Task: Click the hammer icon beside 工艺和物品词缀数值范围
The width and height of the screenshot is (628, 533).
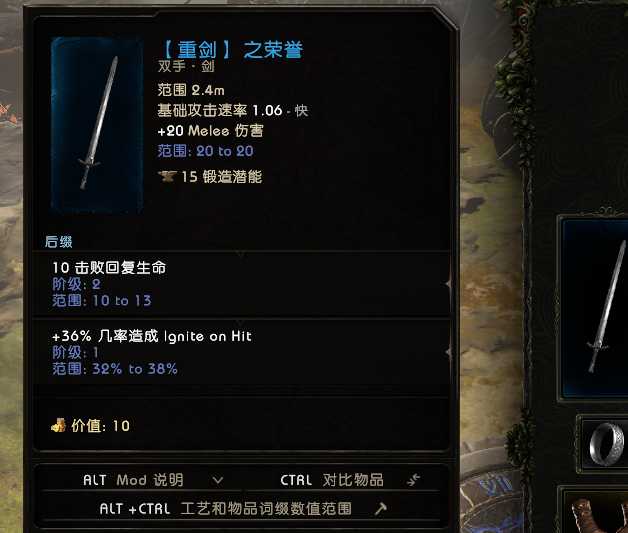Action: pos(380,509)
